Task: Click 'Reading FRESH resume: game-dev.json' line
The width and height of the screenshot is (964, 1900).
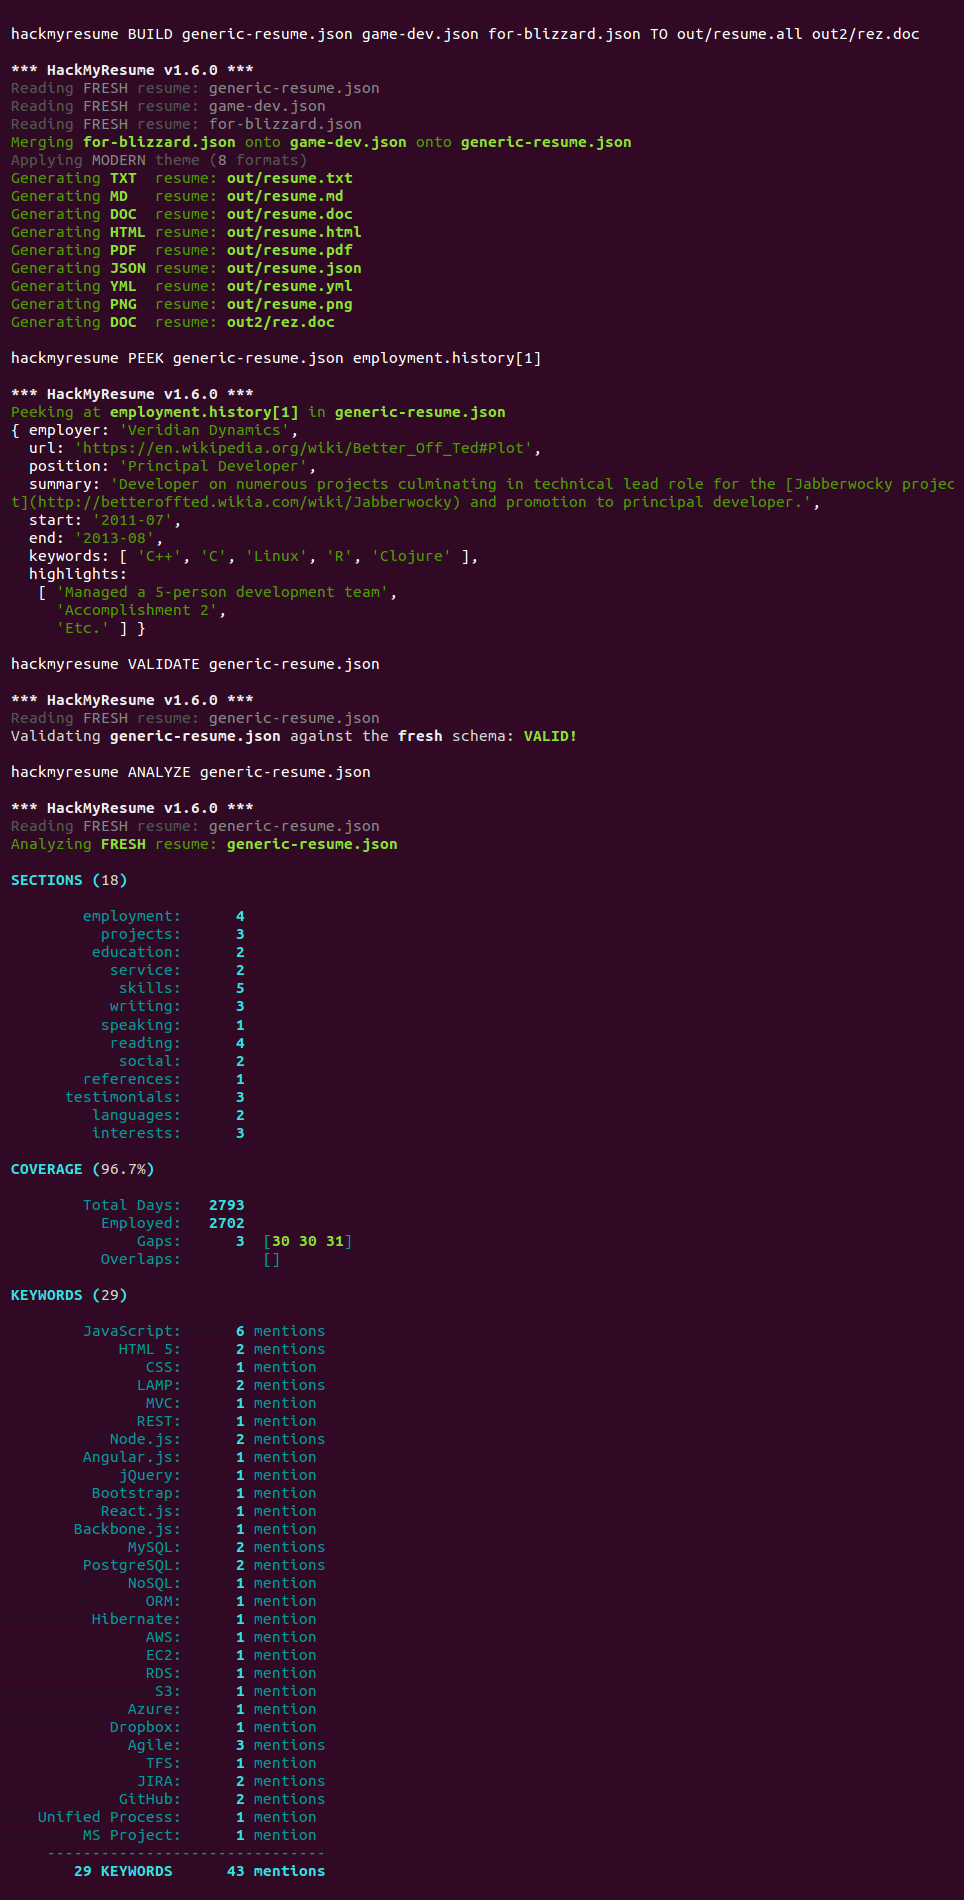Action: [168, 106]
